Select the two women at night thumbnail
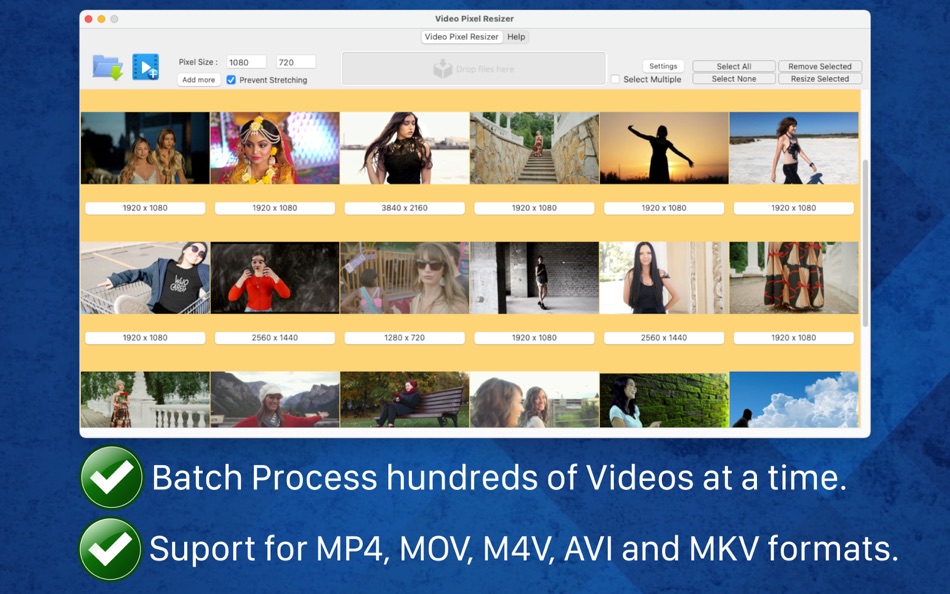The width and height of the screenshot is (950, 594). coord(145,148)
